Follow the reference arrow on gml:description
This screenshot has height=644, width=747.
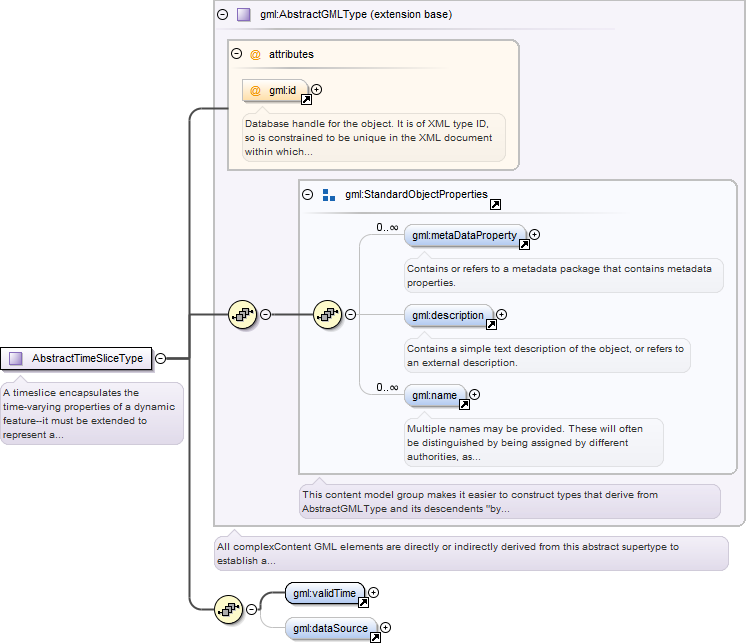click(x=491, y=325)
